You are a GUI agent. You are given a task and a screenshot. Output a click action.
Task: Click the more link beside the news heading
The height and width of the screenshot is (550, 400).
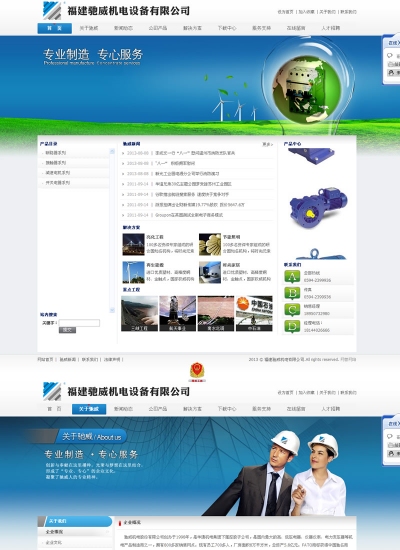(x=267, y=144)
